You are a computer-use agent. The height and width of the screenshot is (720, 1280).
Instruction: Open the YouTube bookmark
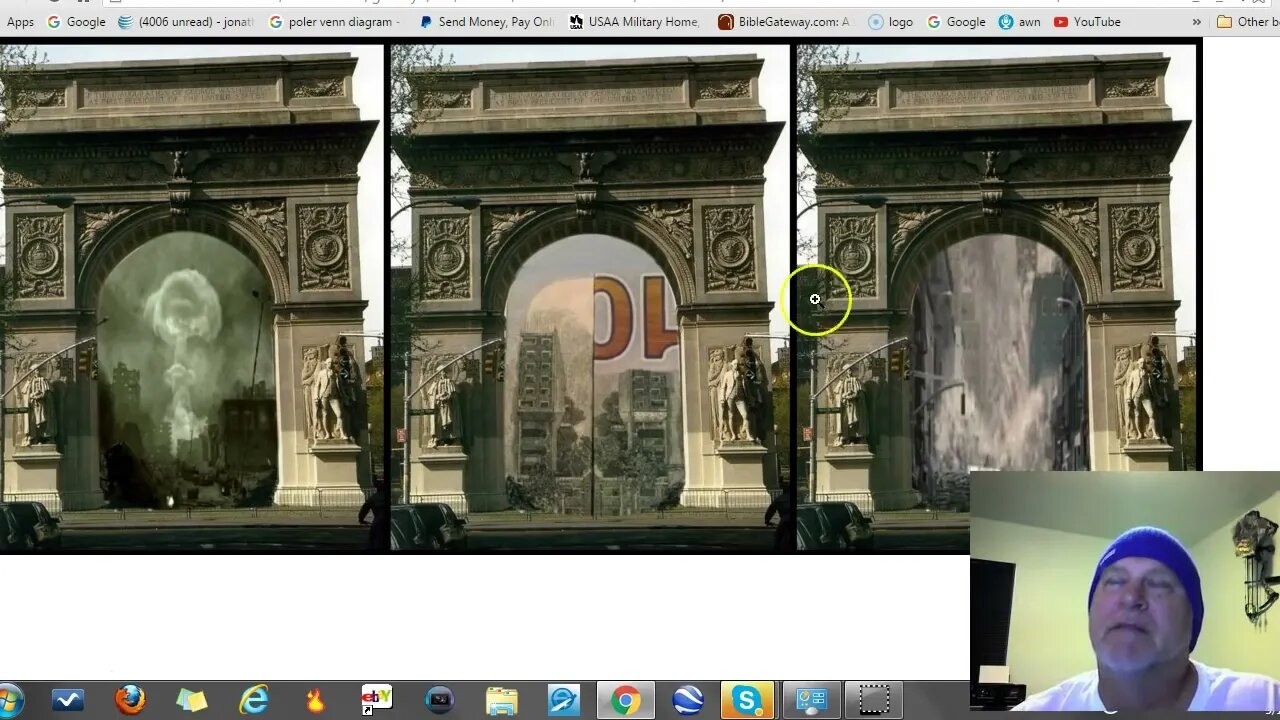(x=1087, y=21)
